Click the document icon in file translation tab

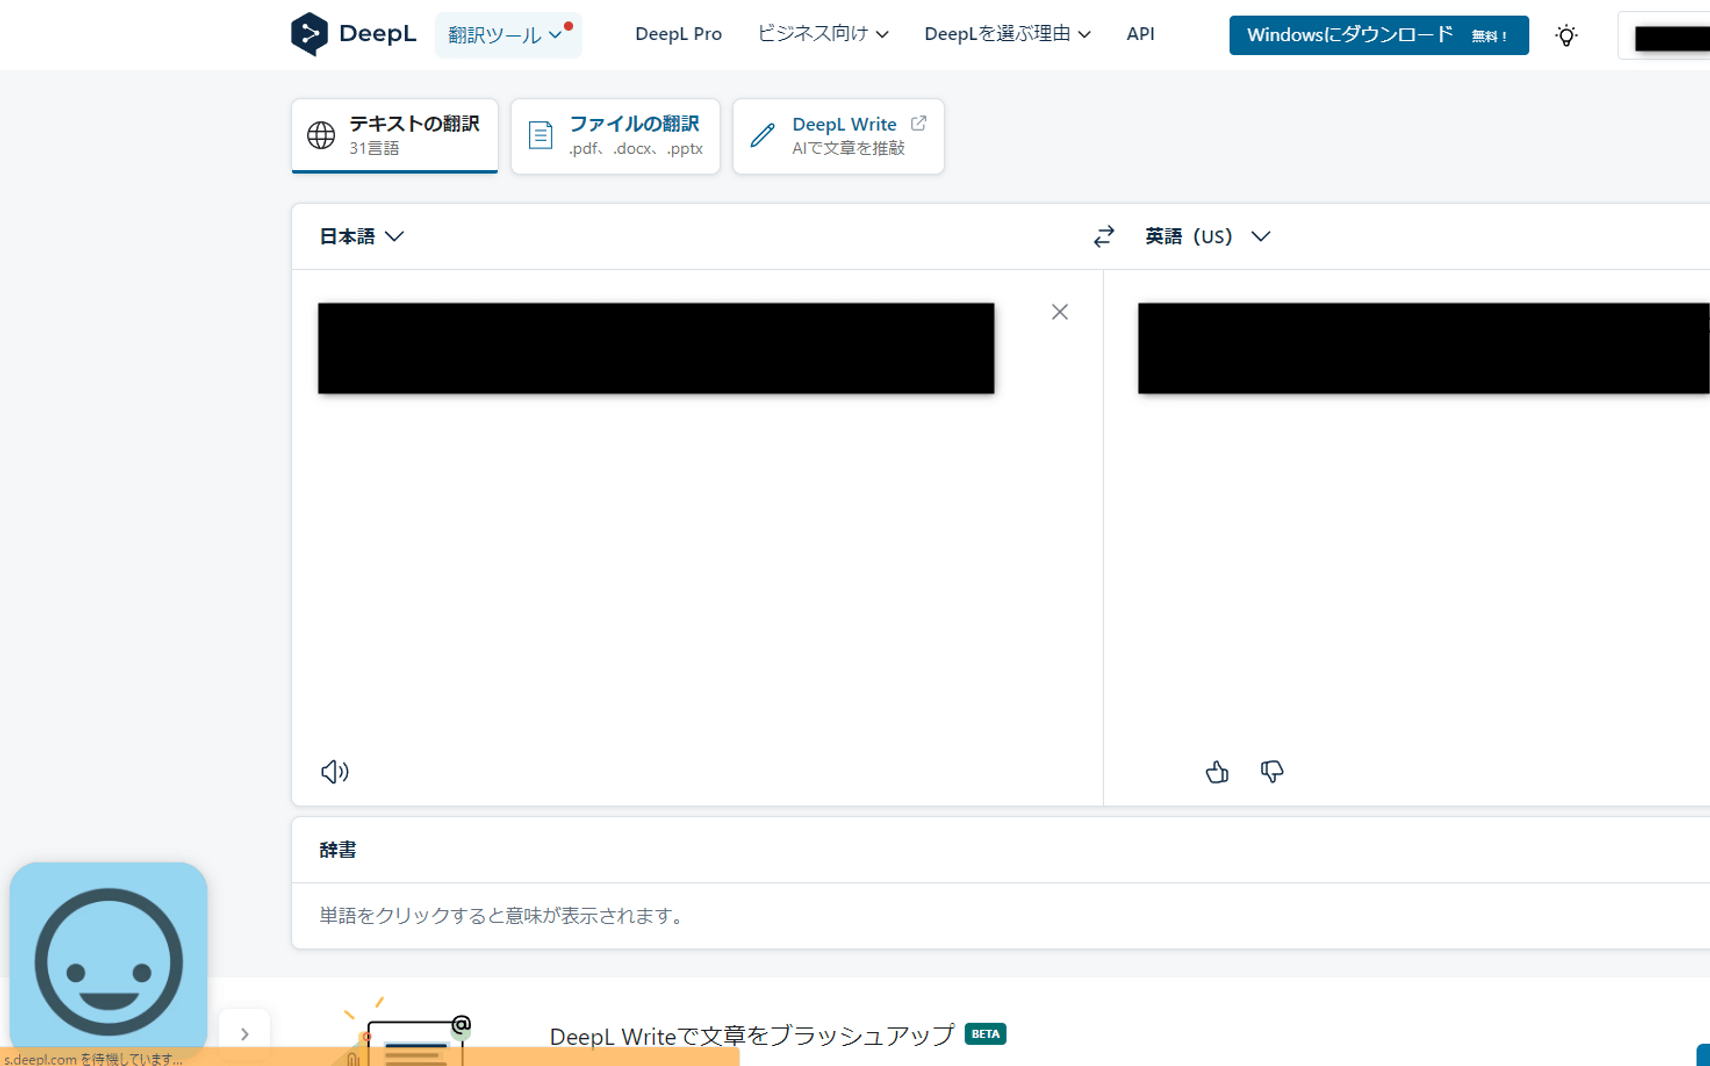(x=540, y=135)
